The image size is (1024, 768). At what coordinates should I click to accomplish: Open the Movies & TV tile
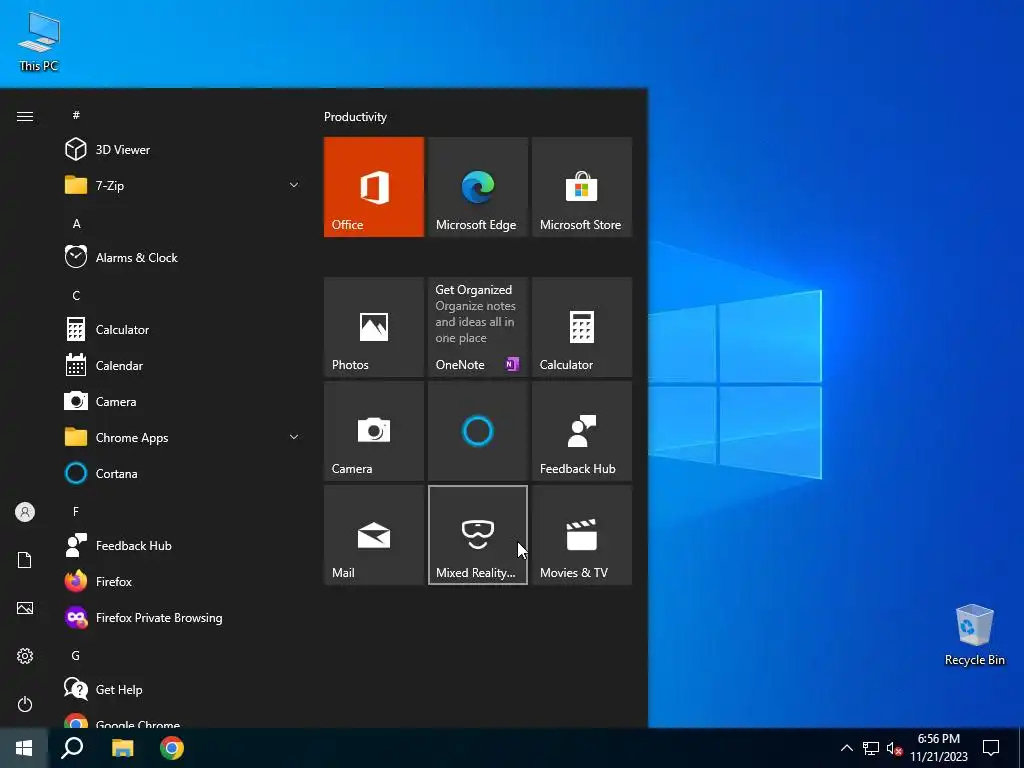(582, 535)
